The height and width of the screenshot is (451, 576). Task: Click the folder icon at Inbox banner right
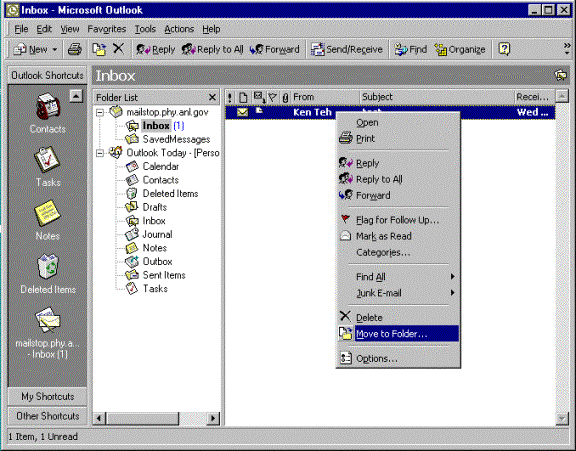click(x=561, y=75)
